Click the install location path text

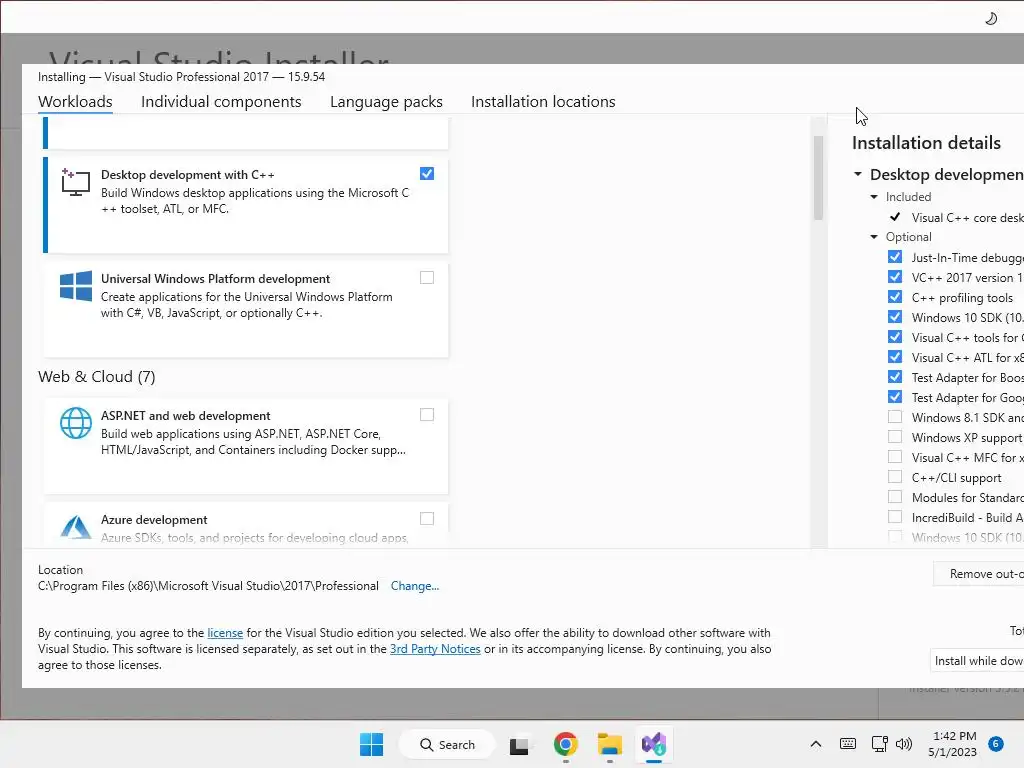coord(208,586)
